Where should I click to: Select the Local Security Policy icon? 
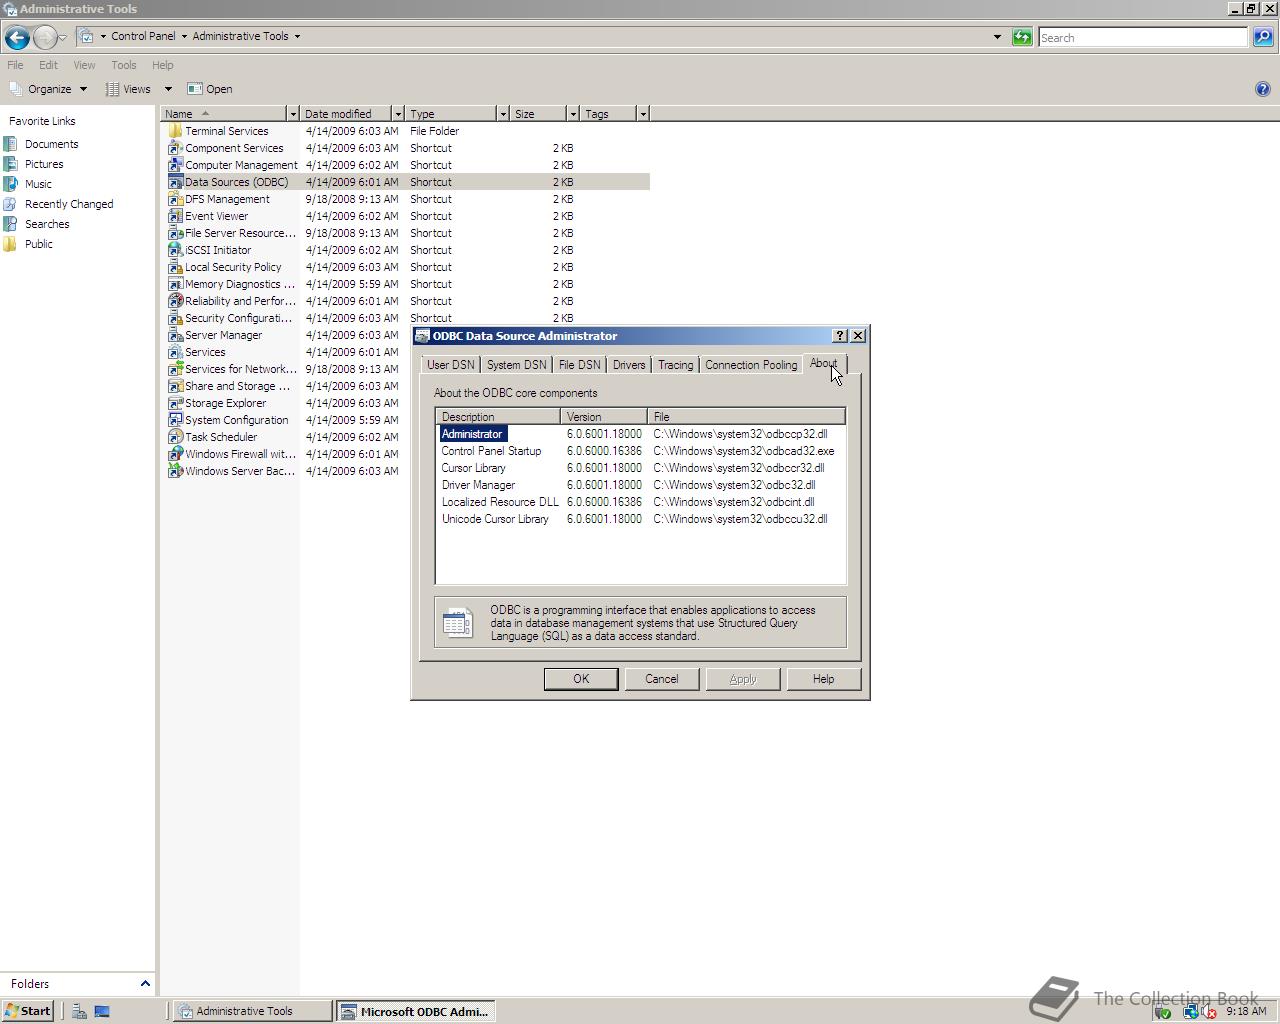[x=175, y=267]
